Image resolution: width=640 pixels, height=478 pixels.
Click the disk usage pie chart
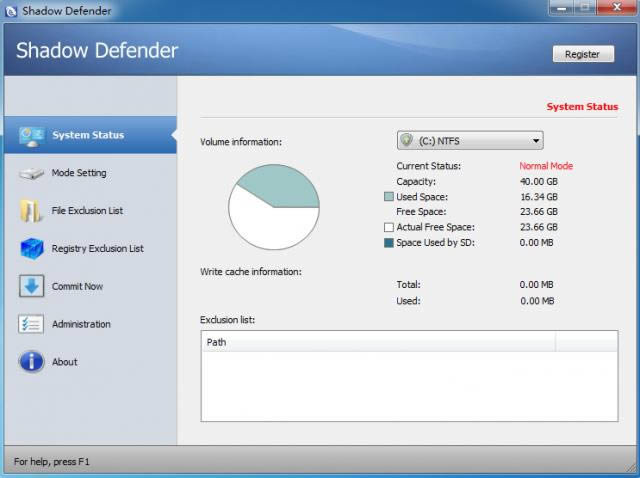(x=274, y=207)
